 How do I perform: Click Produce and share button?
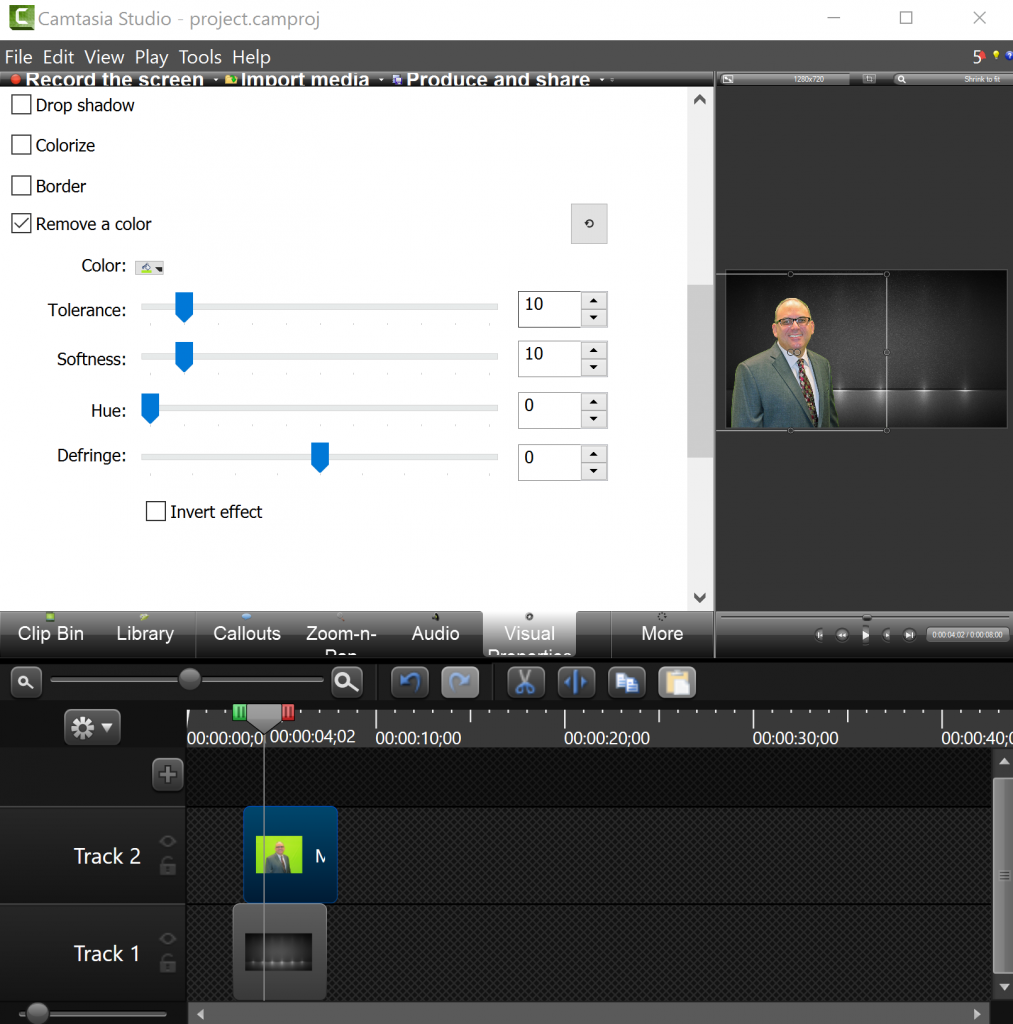(x=491, y=80)
